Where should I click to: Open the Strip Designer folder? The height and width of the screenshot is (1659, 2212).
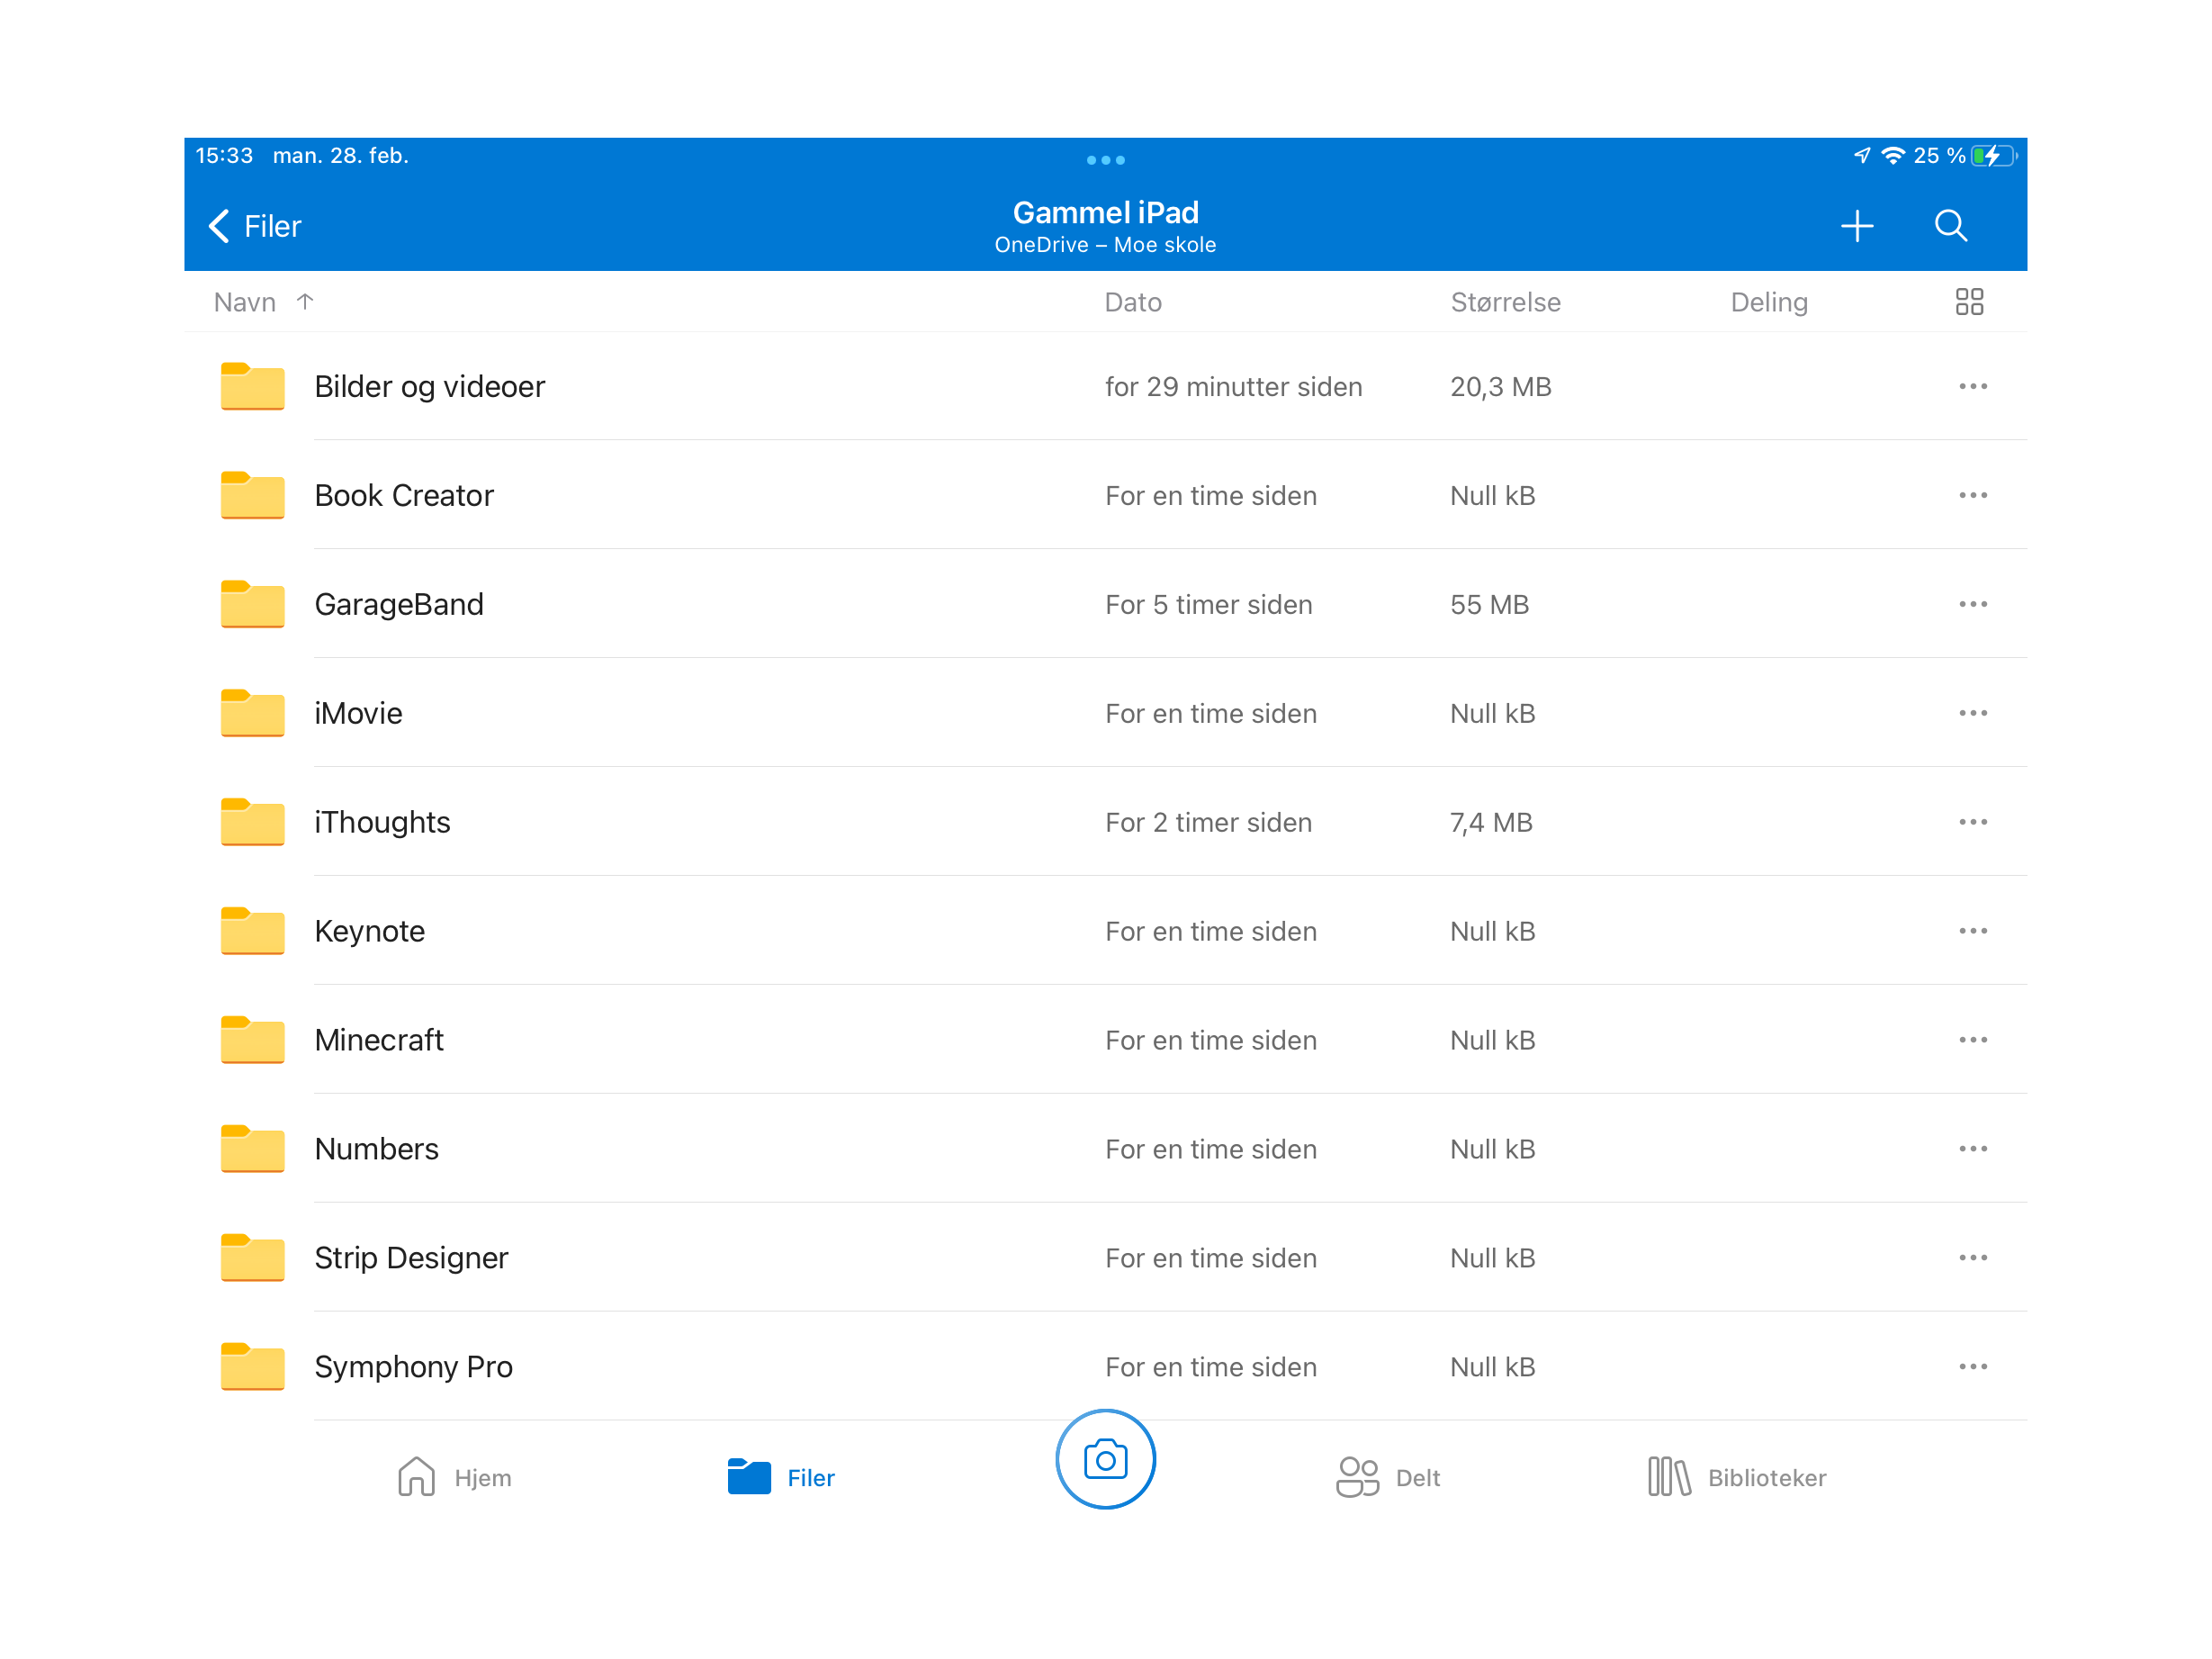[x=1105, y=1258]
